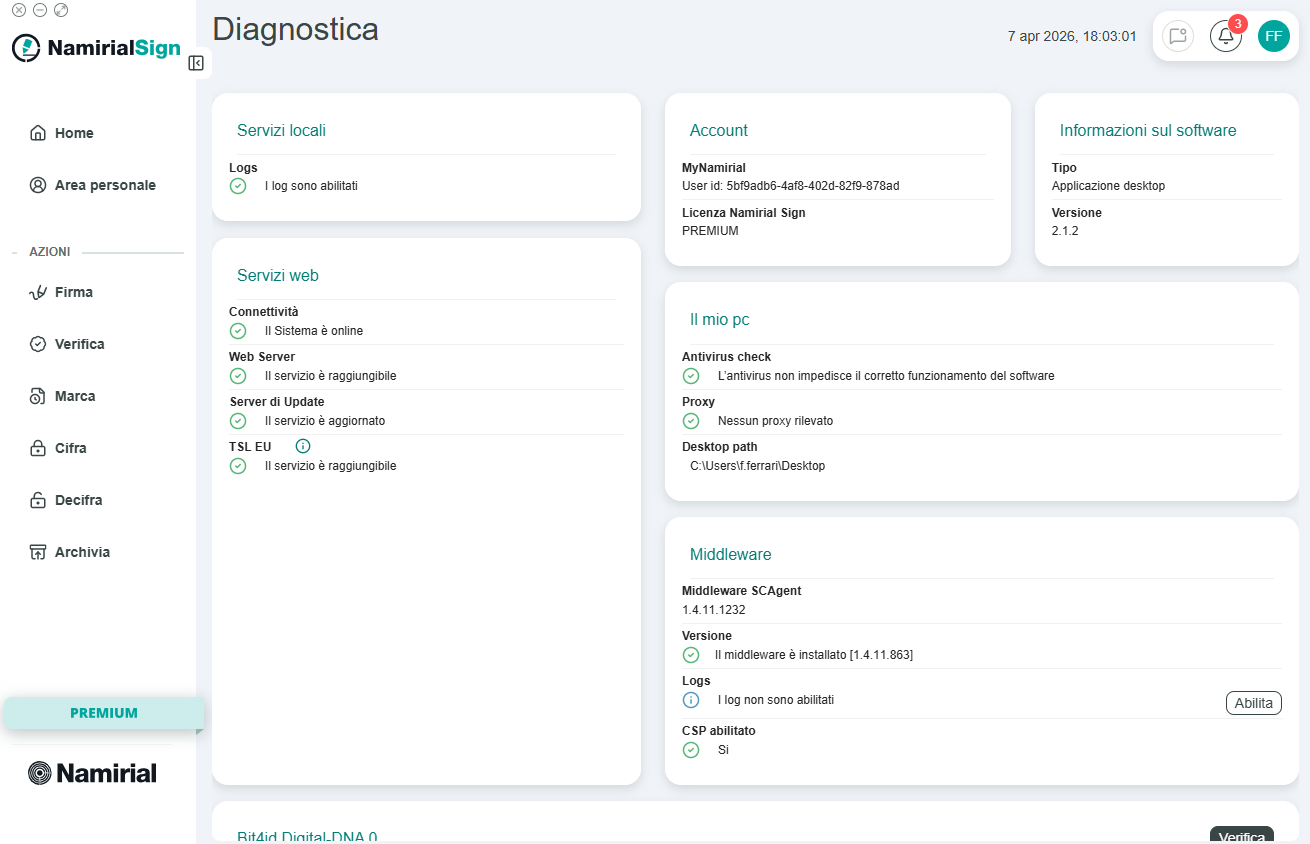
Task: Enable middleware logs with Abilita button
Action: coord(1254,703)
